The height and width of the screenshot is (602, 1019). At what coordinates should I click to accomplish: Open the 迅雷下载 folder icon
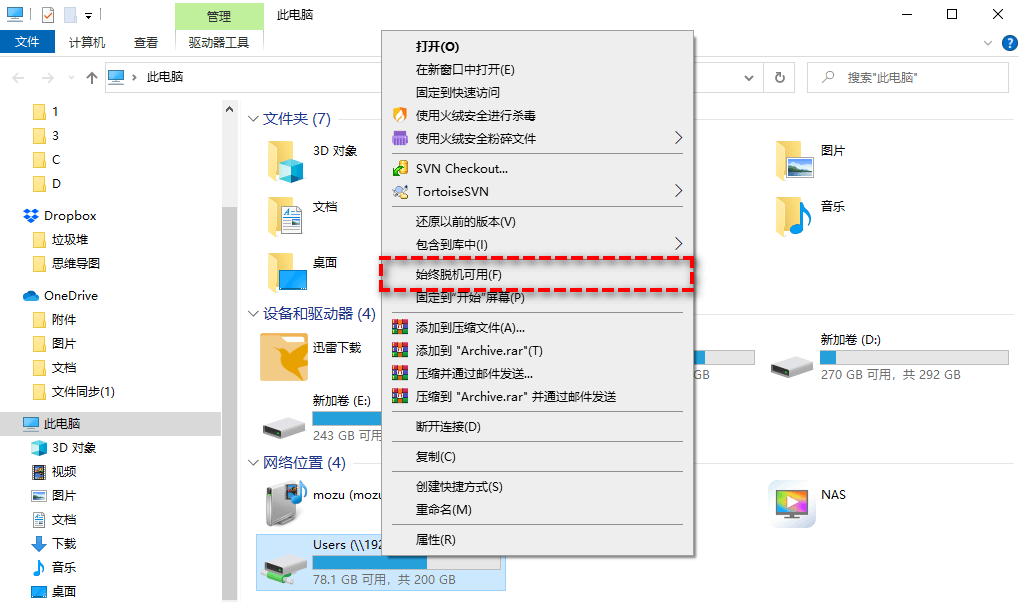click(283, 357)
